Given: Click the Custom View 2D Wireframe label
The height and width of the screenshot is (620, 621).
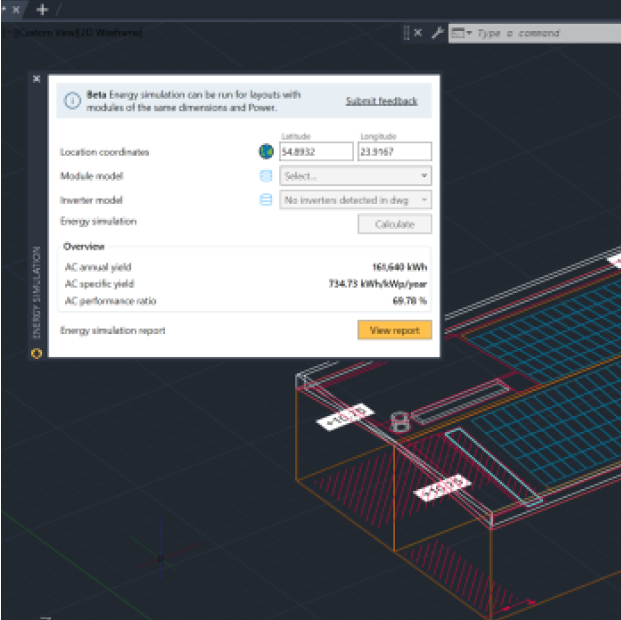Looking at the screenshot, I should [72, 32].
